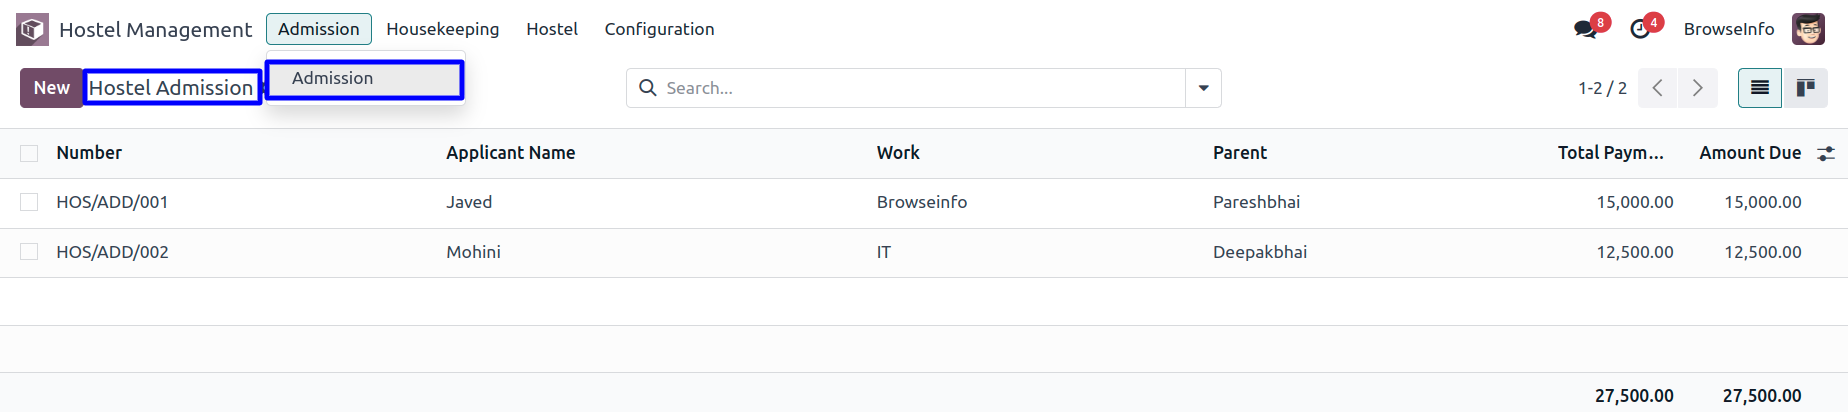Click the user avatar picture
The width and height of the screenshot is (1848, 412).
point(1808,29)
